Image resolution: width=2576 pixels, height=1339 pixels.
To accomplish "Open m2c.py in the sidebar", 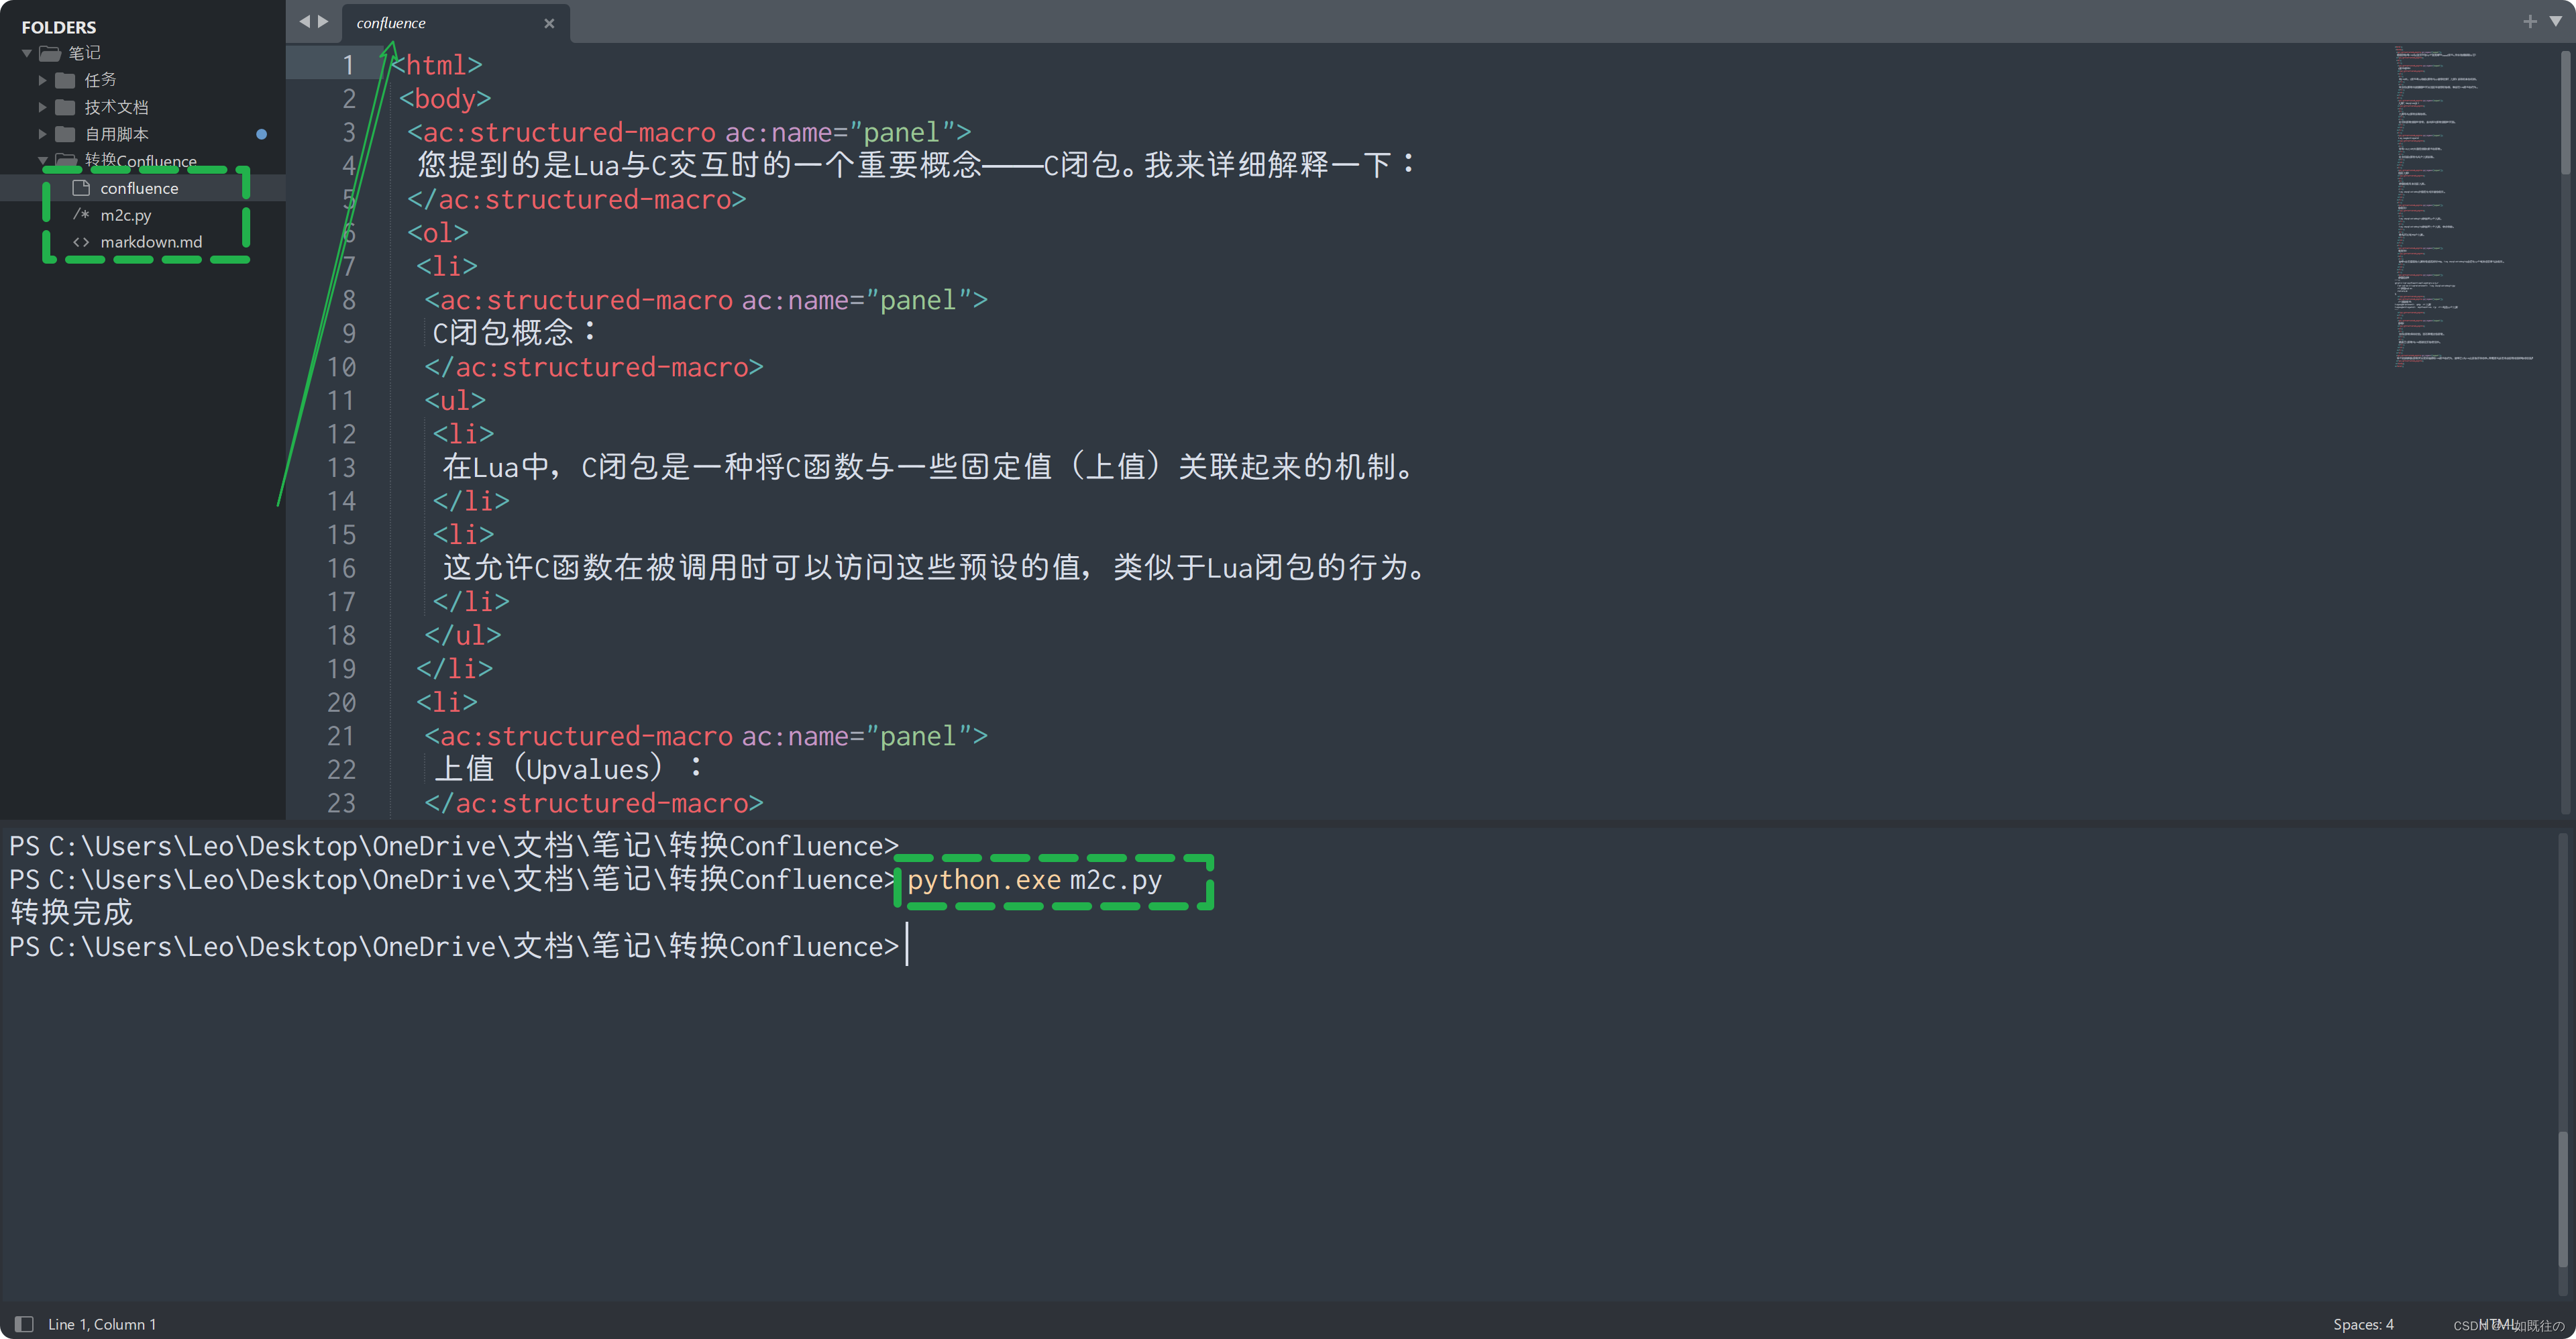I will point(126,215).
